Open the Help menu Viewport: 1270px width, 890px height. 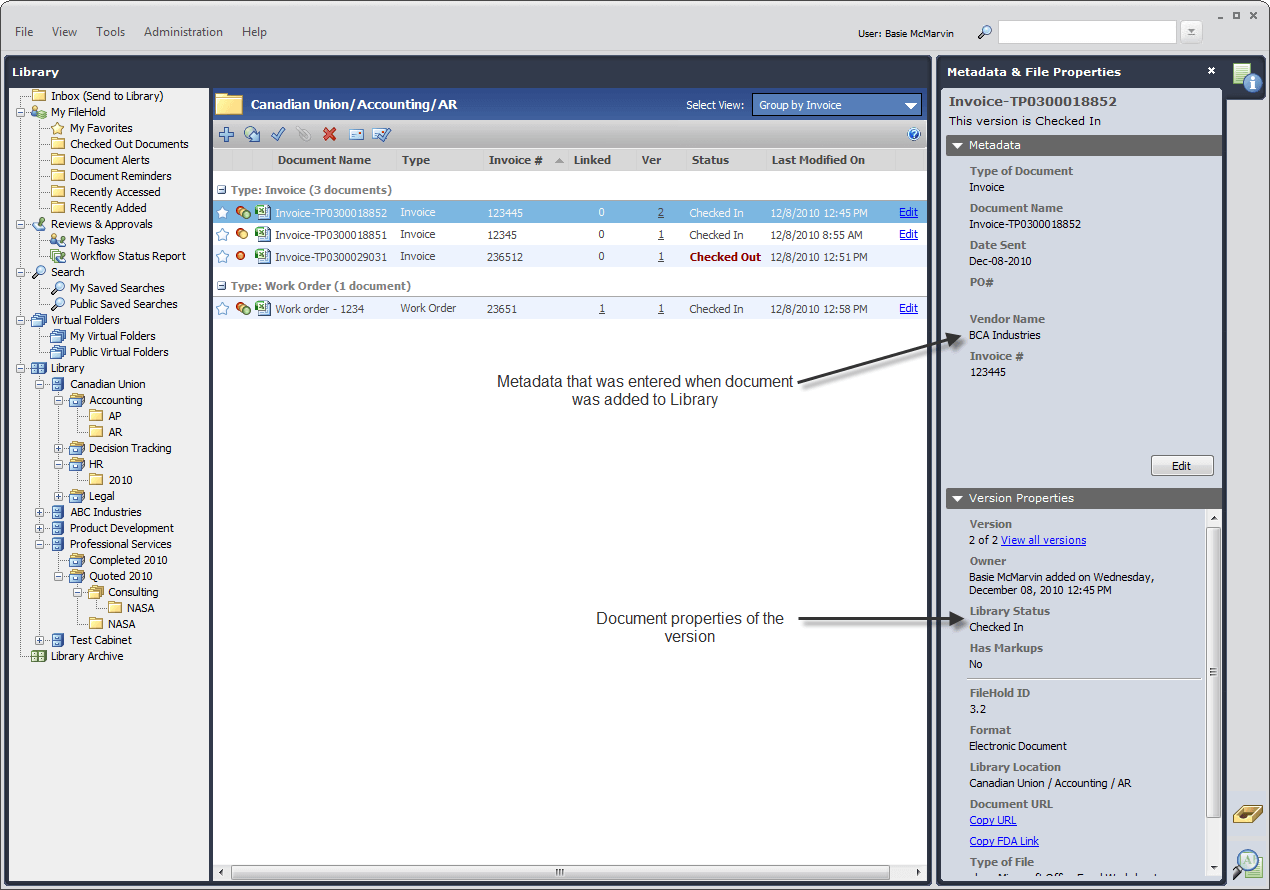click(254, 32)
